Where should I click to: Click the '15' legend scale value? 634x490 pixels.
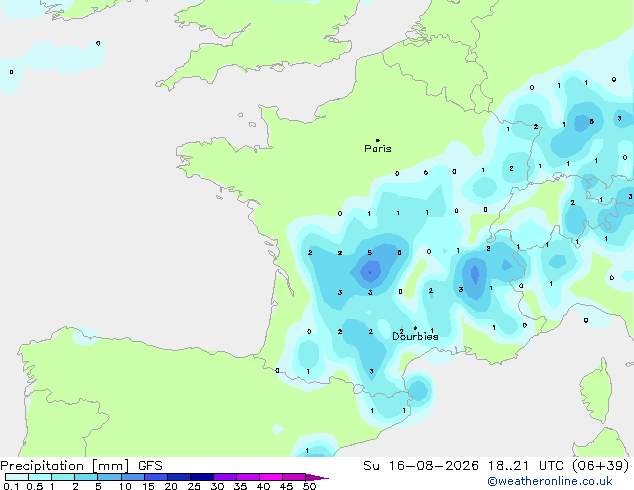click(148, 486)
